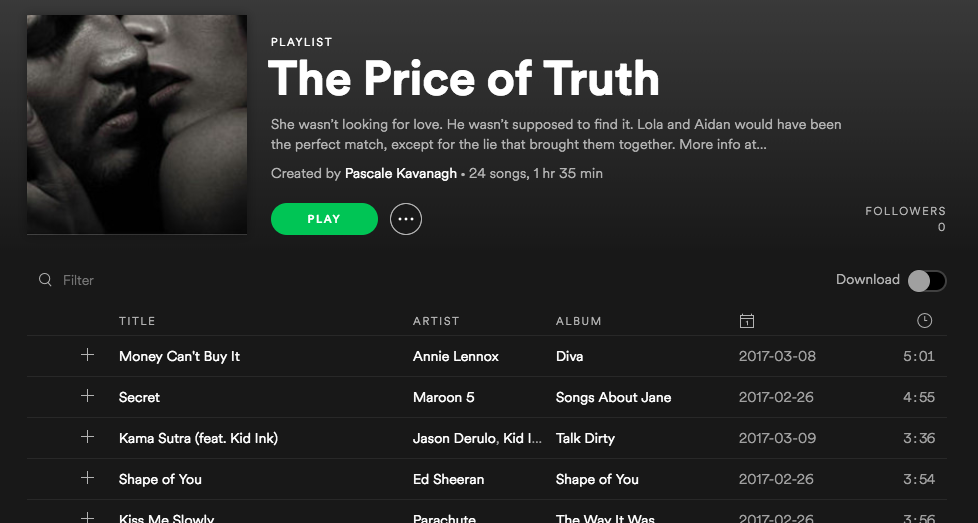Add Money Can't Buy It to library
Image resolution: width=978 pixels, height=523 pixels.
tap(87, 355)
